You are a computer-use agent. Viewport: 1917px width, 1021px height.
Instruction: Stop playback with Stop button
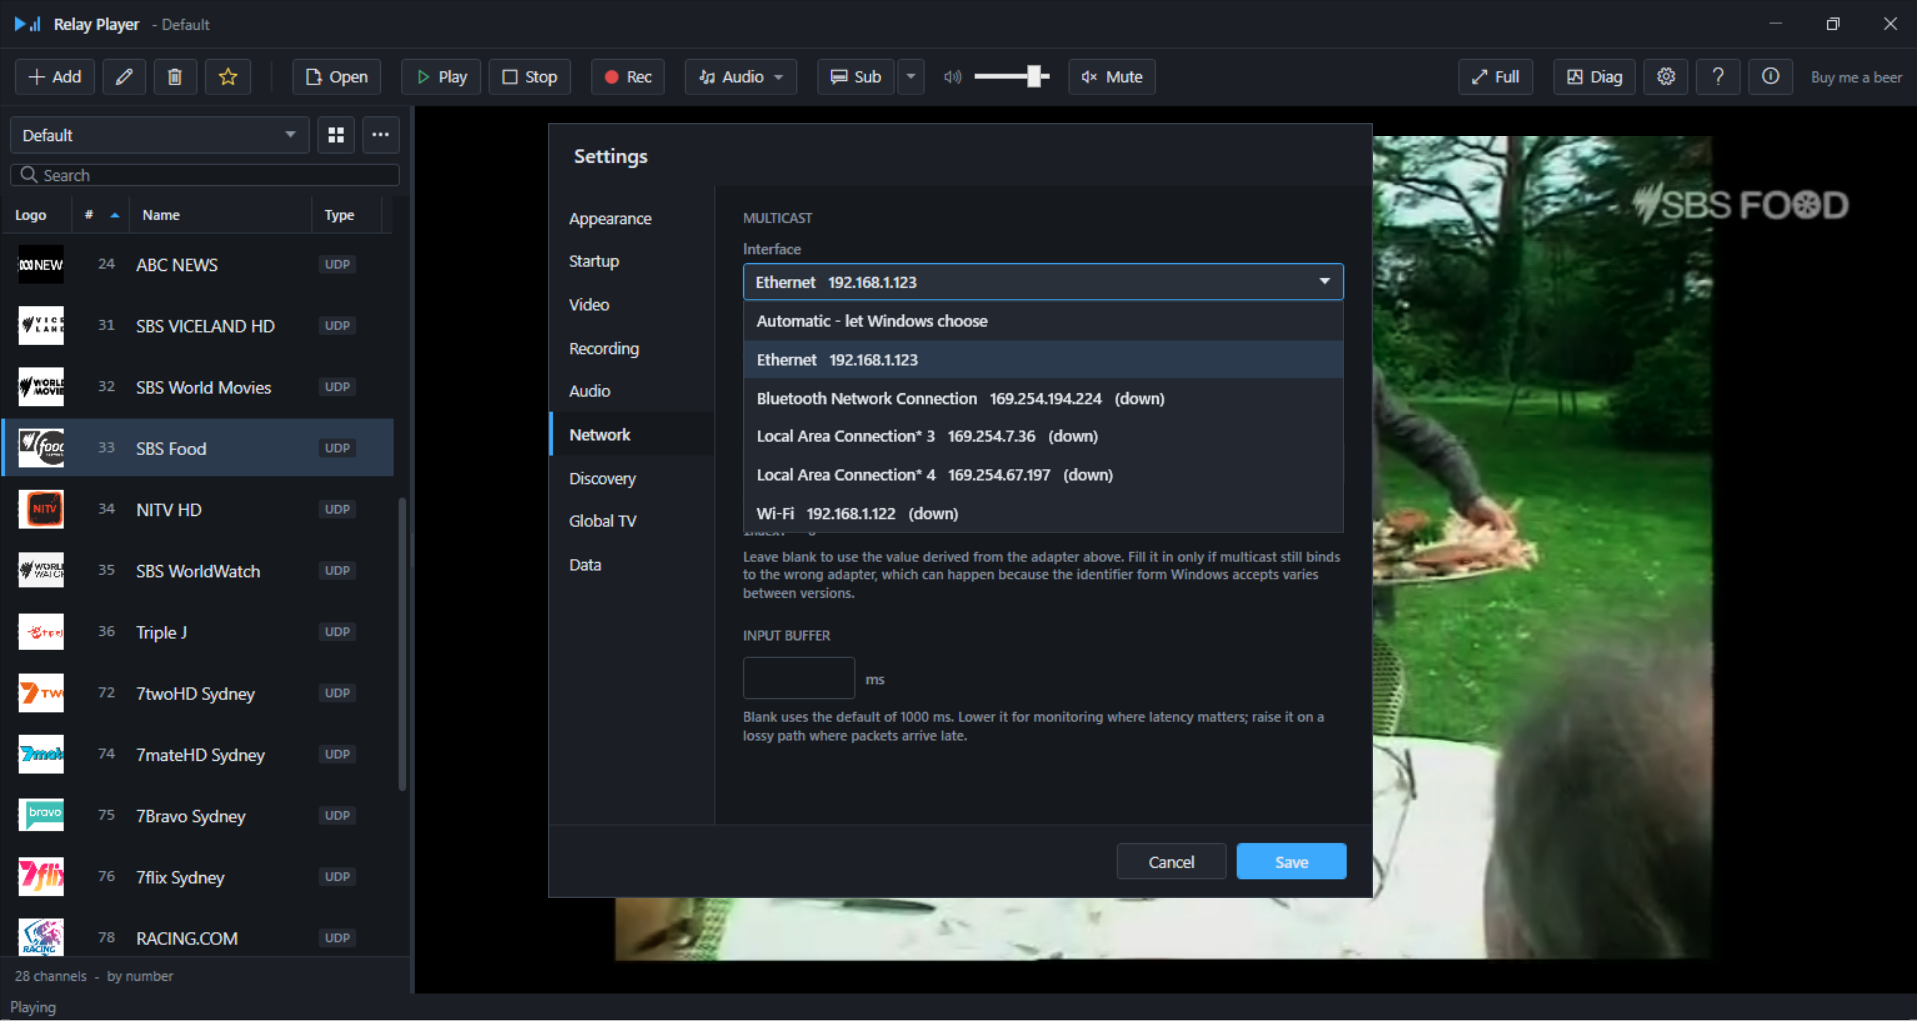click(530, 77)
